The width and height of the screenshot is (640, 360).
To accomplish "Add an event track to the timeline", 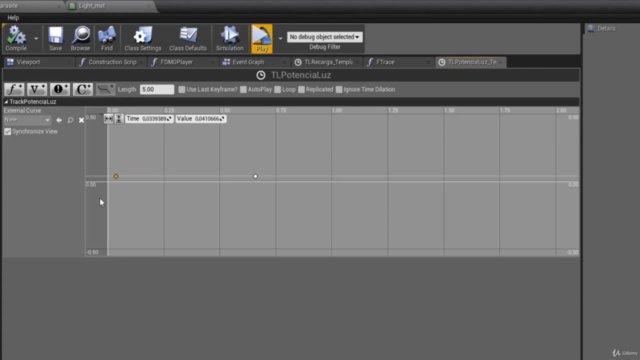I will [x=60, y=89].
